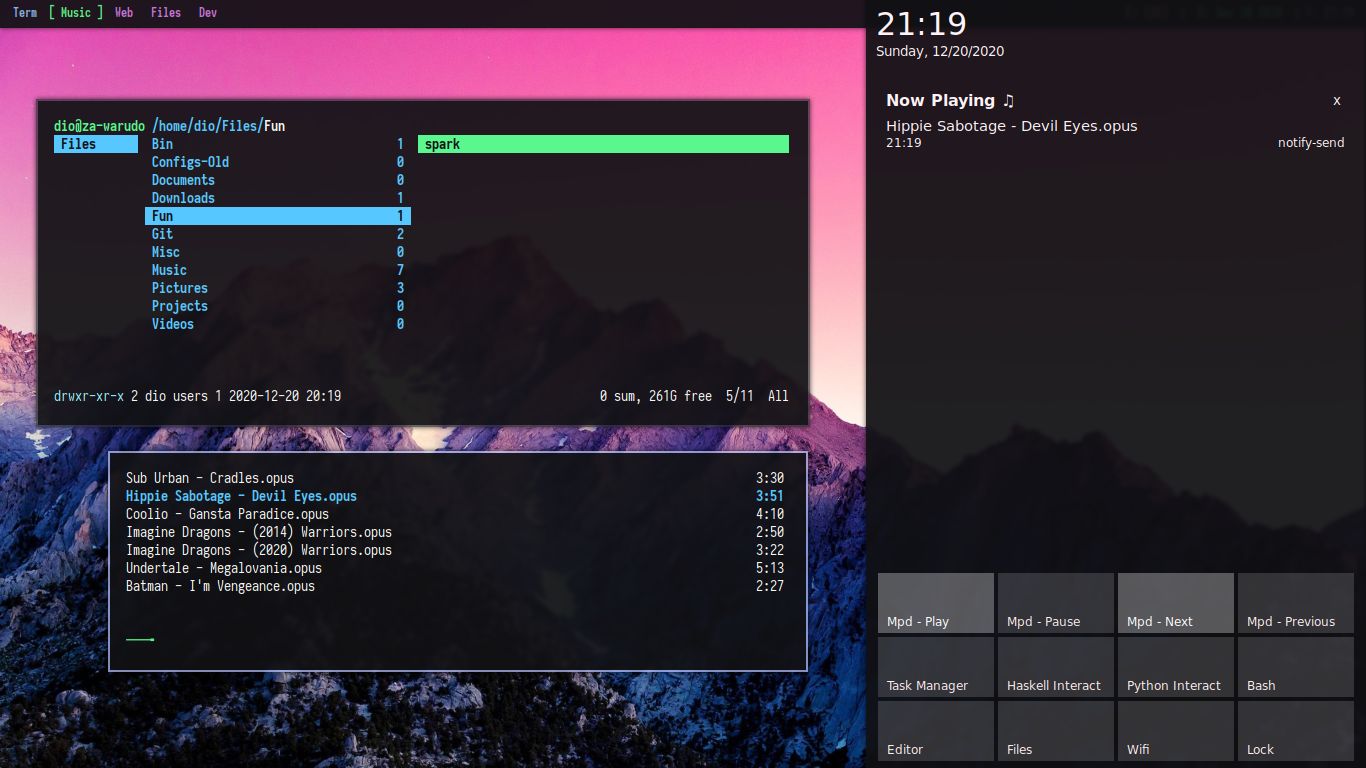The image size is (1366, 768).
Task: Open the Music directory in the file manager
Action: click(169, 270)
